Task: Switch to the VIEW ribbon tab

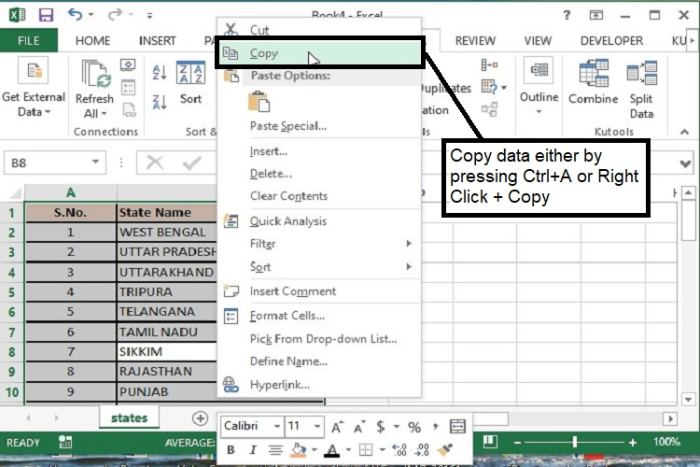Action: (538, 41)
